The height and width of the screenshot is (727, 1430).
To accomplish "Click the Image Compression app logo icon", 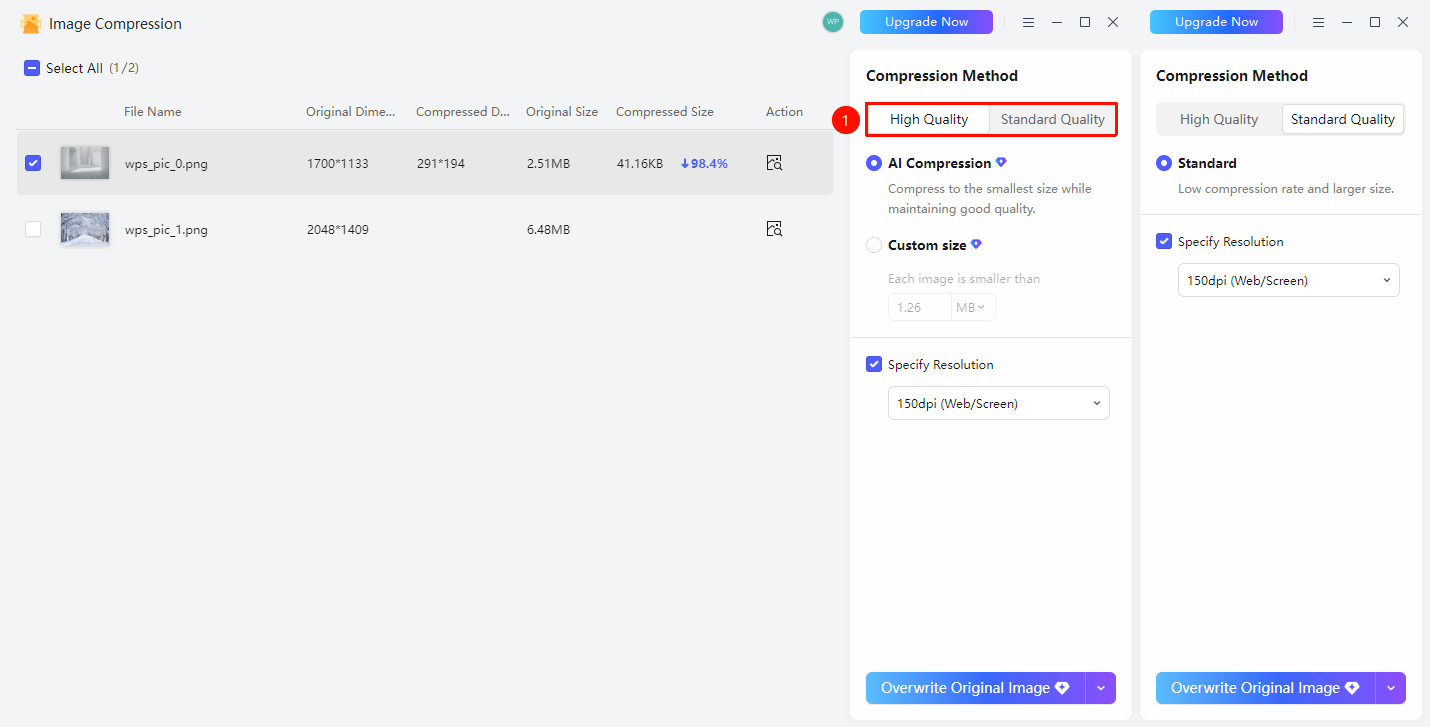I will coord(30,23).
